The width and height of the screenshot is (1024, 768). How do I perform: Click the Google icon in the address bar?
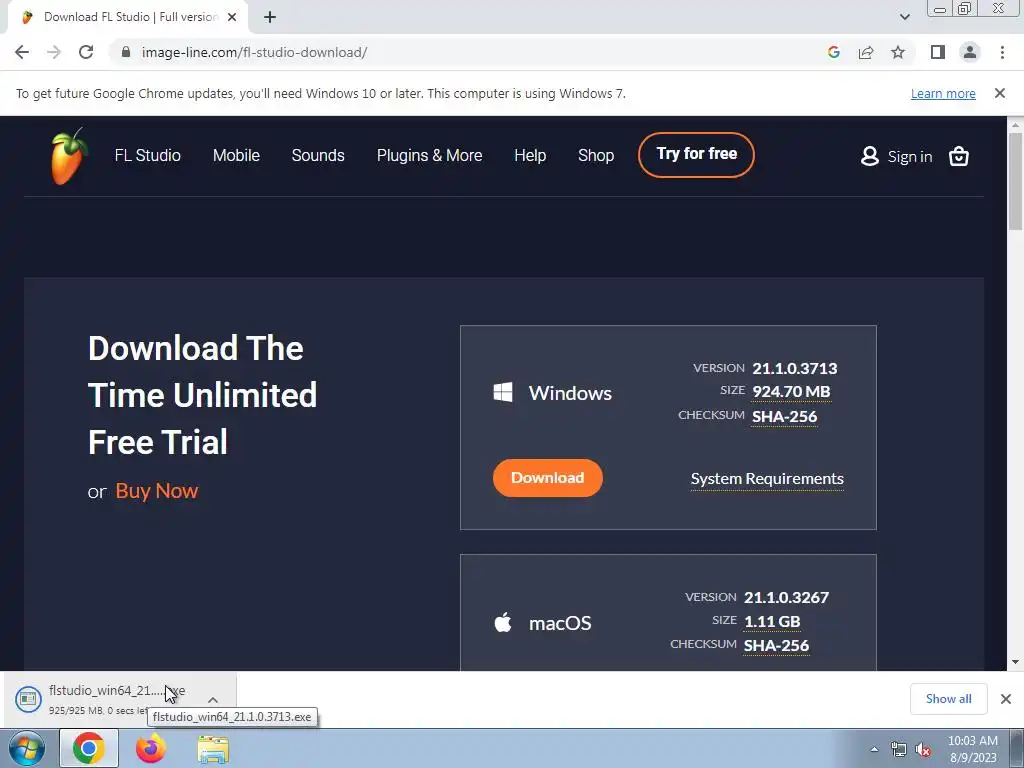(x=833, y=52)
